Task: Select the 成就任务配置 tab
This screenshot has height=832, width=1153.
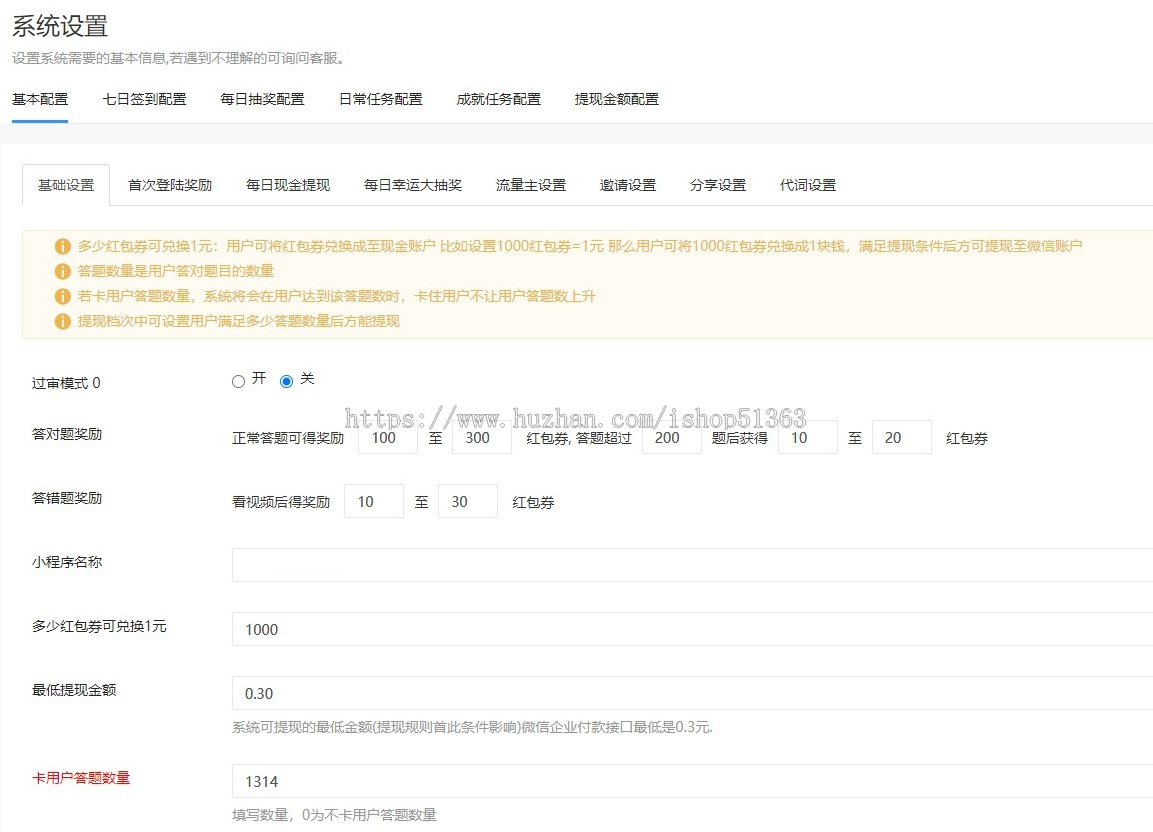Action: [499, 99]
